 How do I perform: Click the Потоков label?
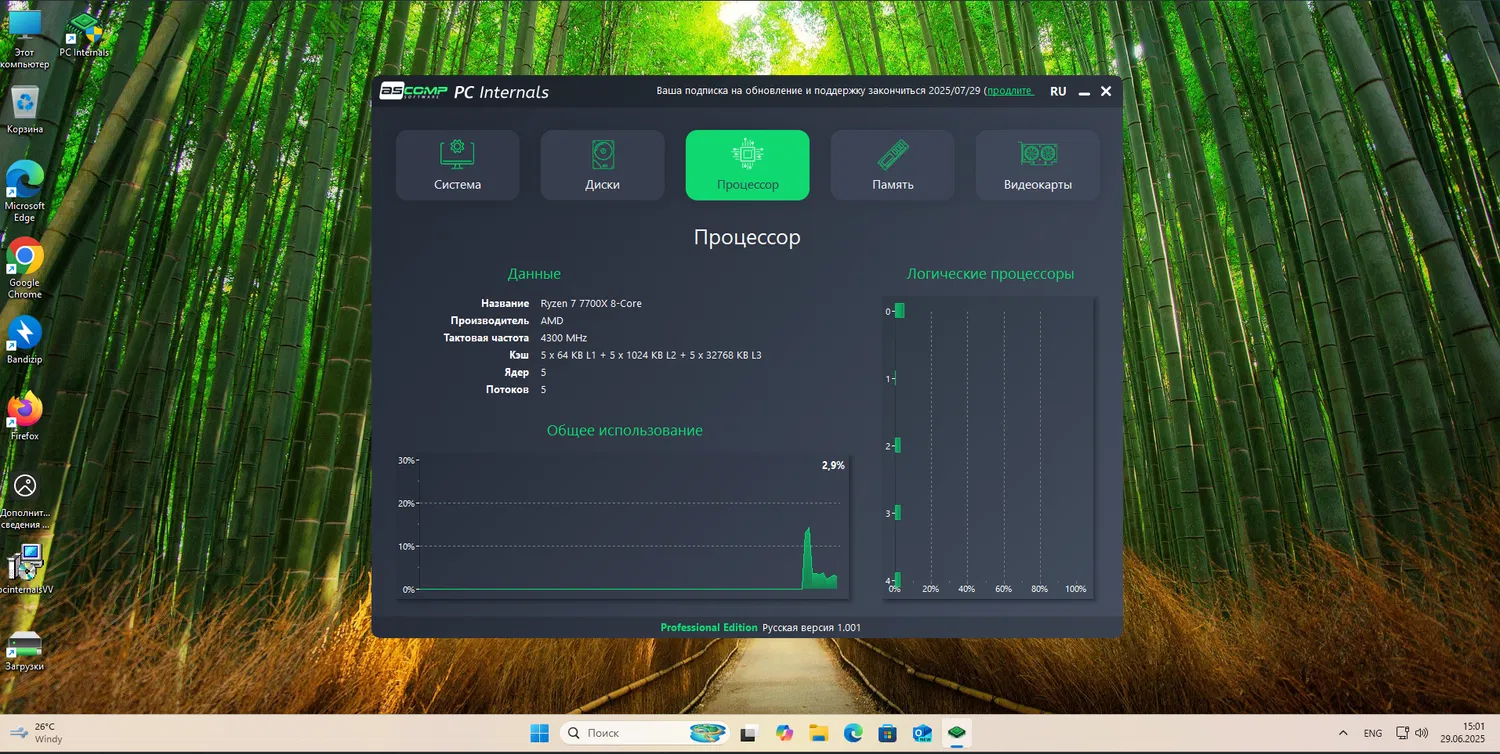pyautogui.click(x=508, y=389)
